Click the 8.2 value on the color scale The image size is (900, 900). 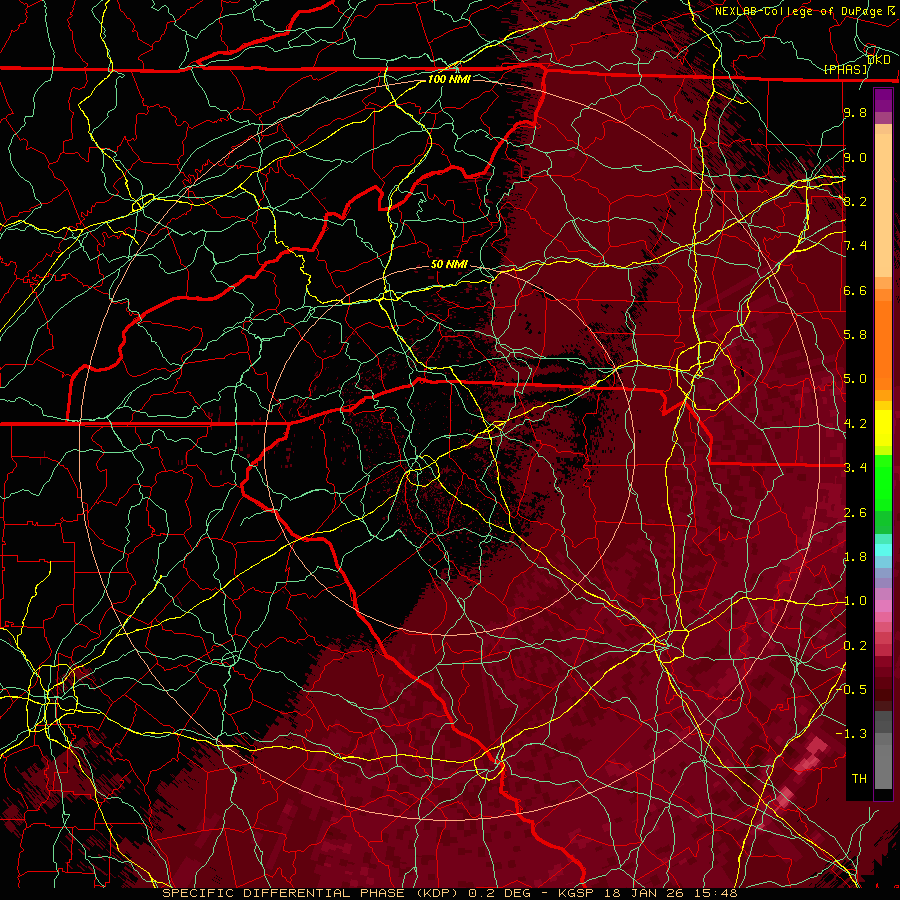[855, 201]
